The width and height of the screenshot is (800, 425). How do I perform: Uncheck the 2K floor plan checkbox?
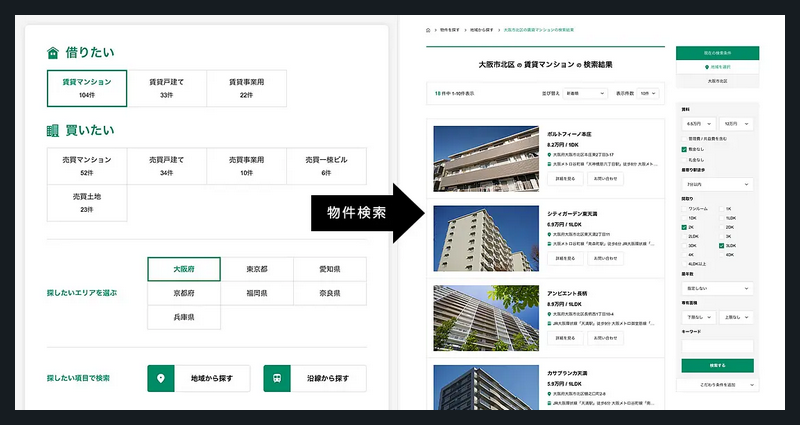pos(683,228)
